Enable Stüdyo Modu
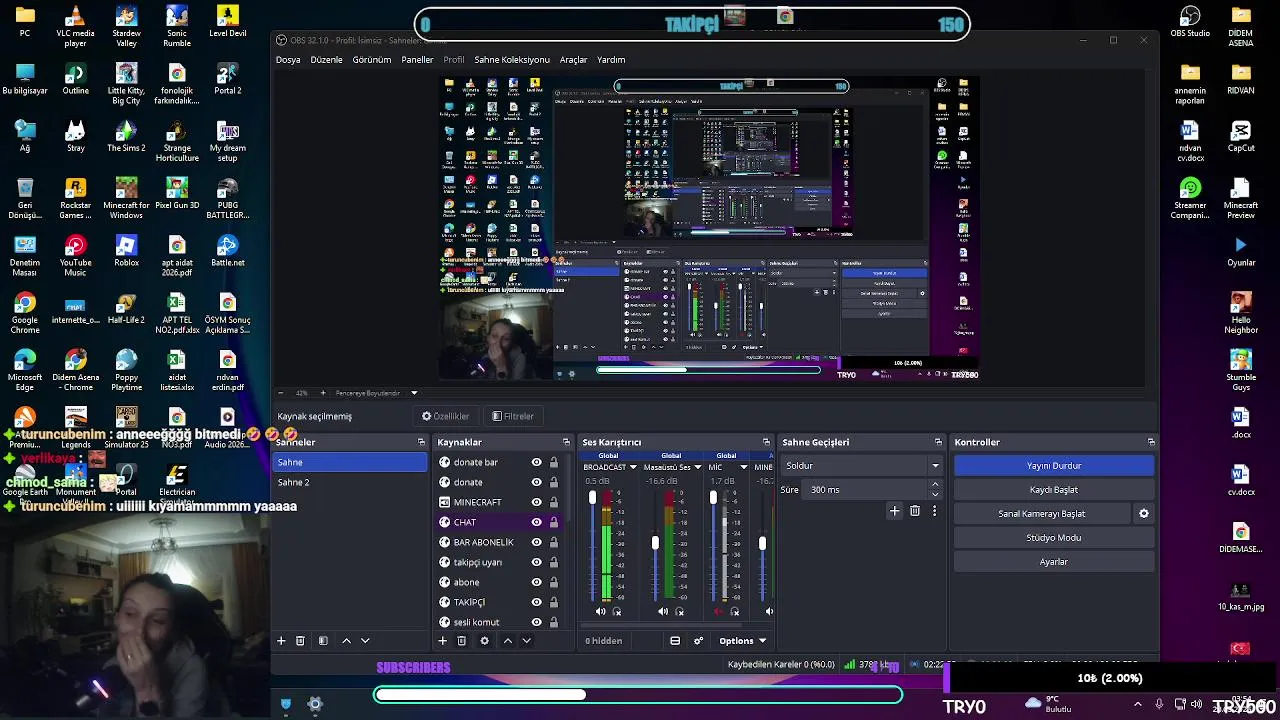1280x720 pixels. click(1054, 538)
